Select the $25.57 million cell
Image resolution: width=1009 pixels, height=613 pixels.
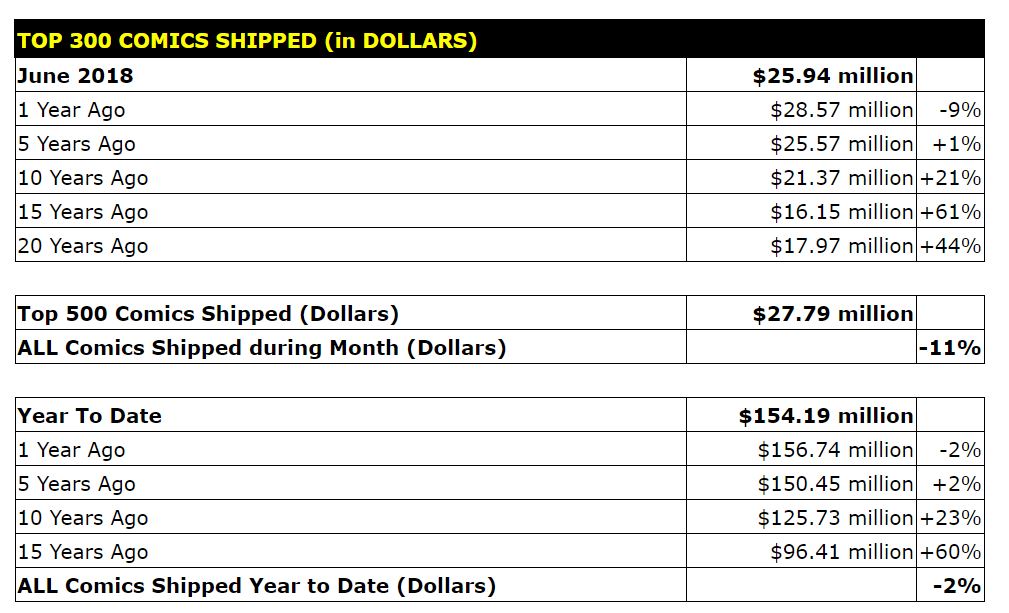pyautogui.click(x=841, y=144)
